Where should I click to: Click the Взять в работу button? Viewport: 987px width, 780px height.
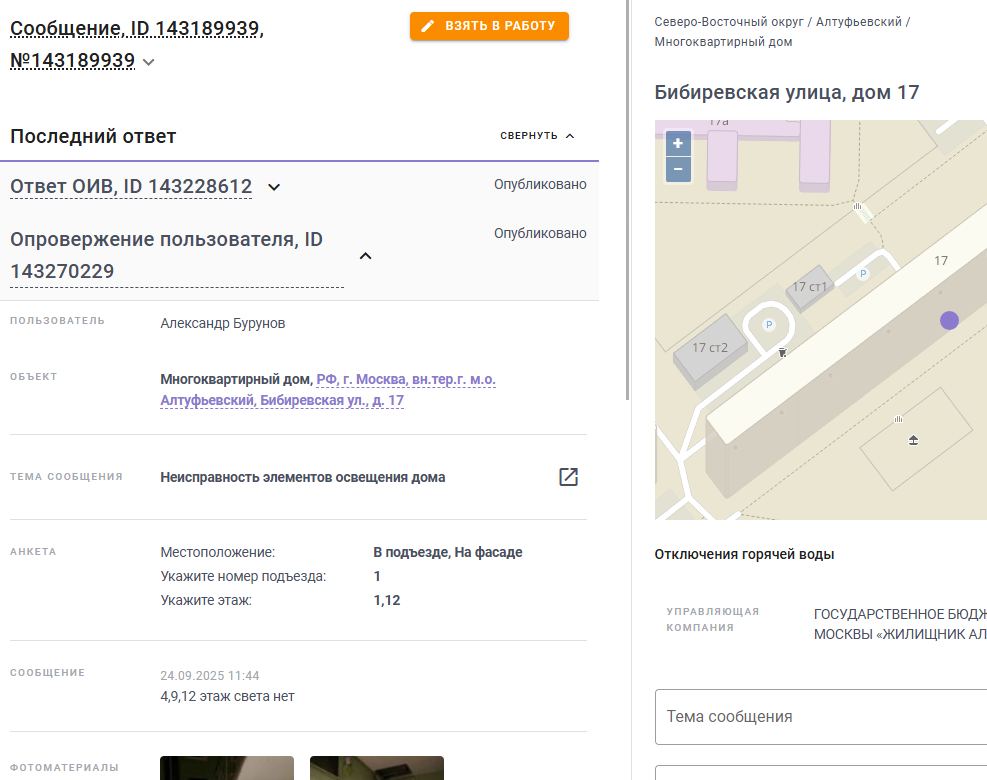pos(489,26)
